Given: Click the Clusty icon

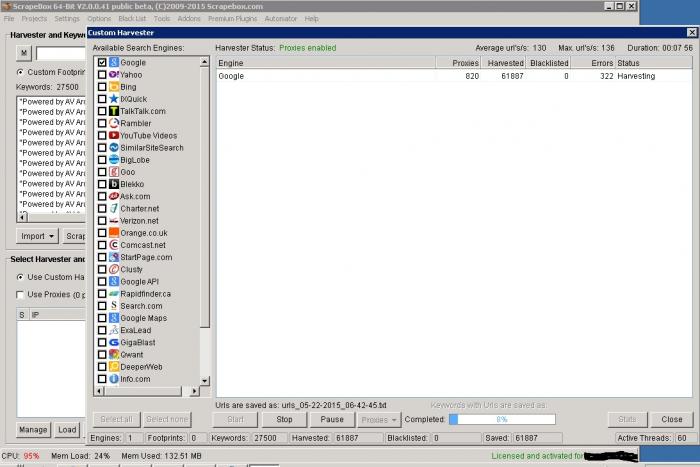Looking at the screenshot, I should (114, 269).
